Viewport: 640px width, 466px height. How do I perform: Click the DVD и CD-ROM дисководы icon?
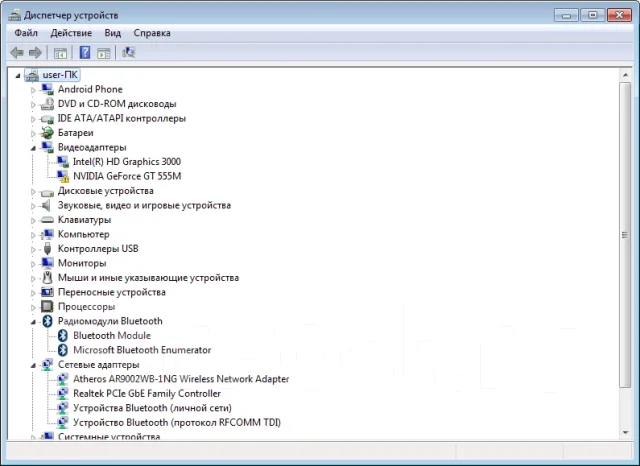click(47, 104)
